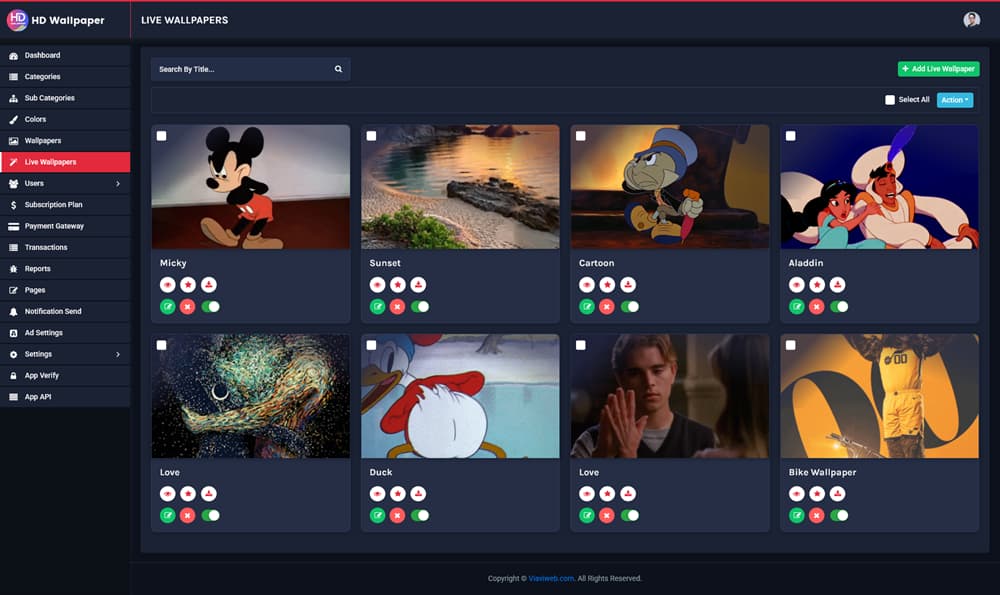Toggle the Aladdin status switch
1000x595 pixels.
(x=839, y=307)
